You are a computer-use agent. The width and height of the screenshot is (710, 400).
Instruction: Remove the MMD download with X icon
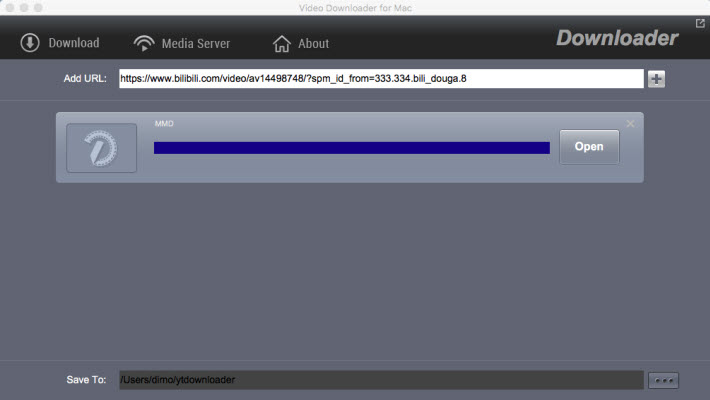(630, 124)
